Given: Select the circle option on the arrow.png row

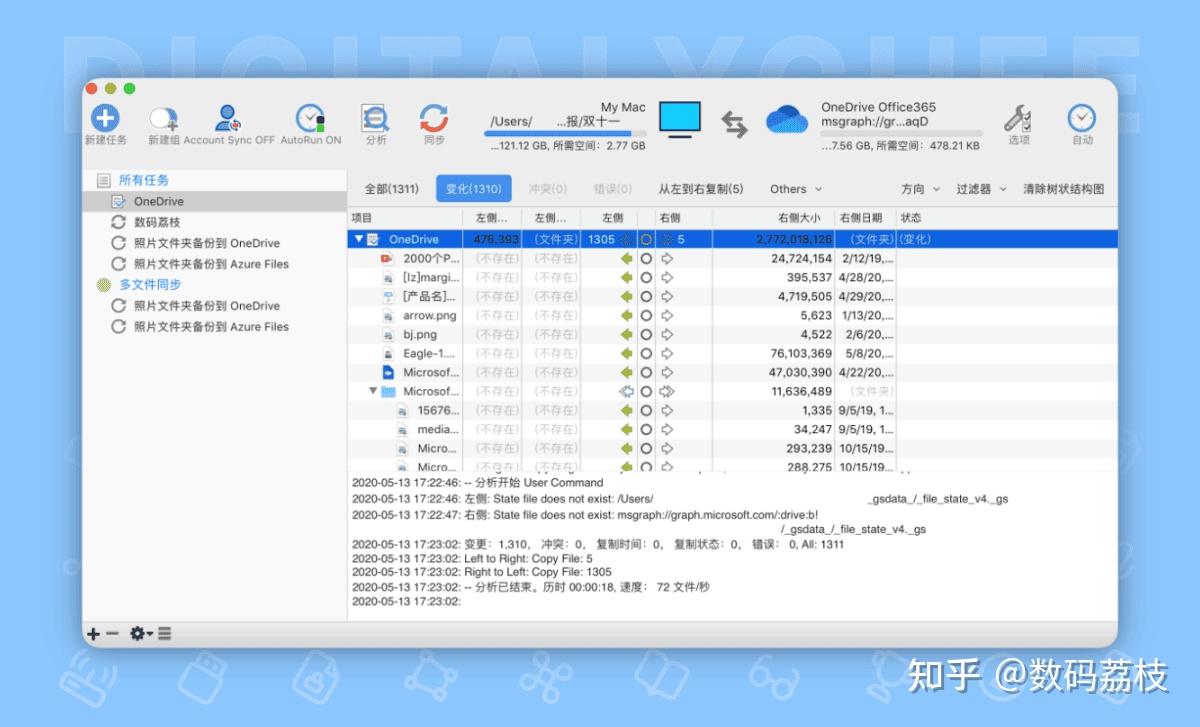Looking at the screenshot, I should 646,315.
